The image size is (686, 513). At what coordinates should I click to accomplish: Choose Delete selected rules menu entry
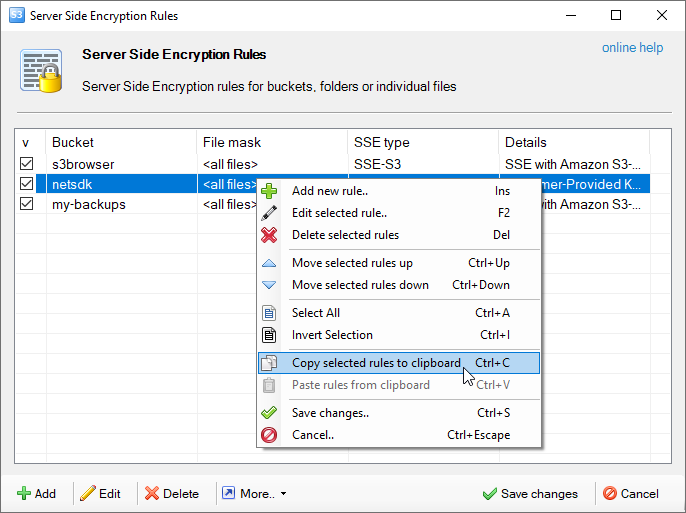(399, 235)
